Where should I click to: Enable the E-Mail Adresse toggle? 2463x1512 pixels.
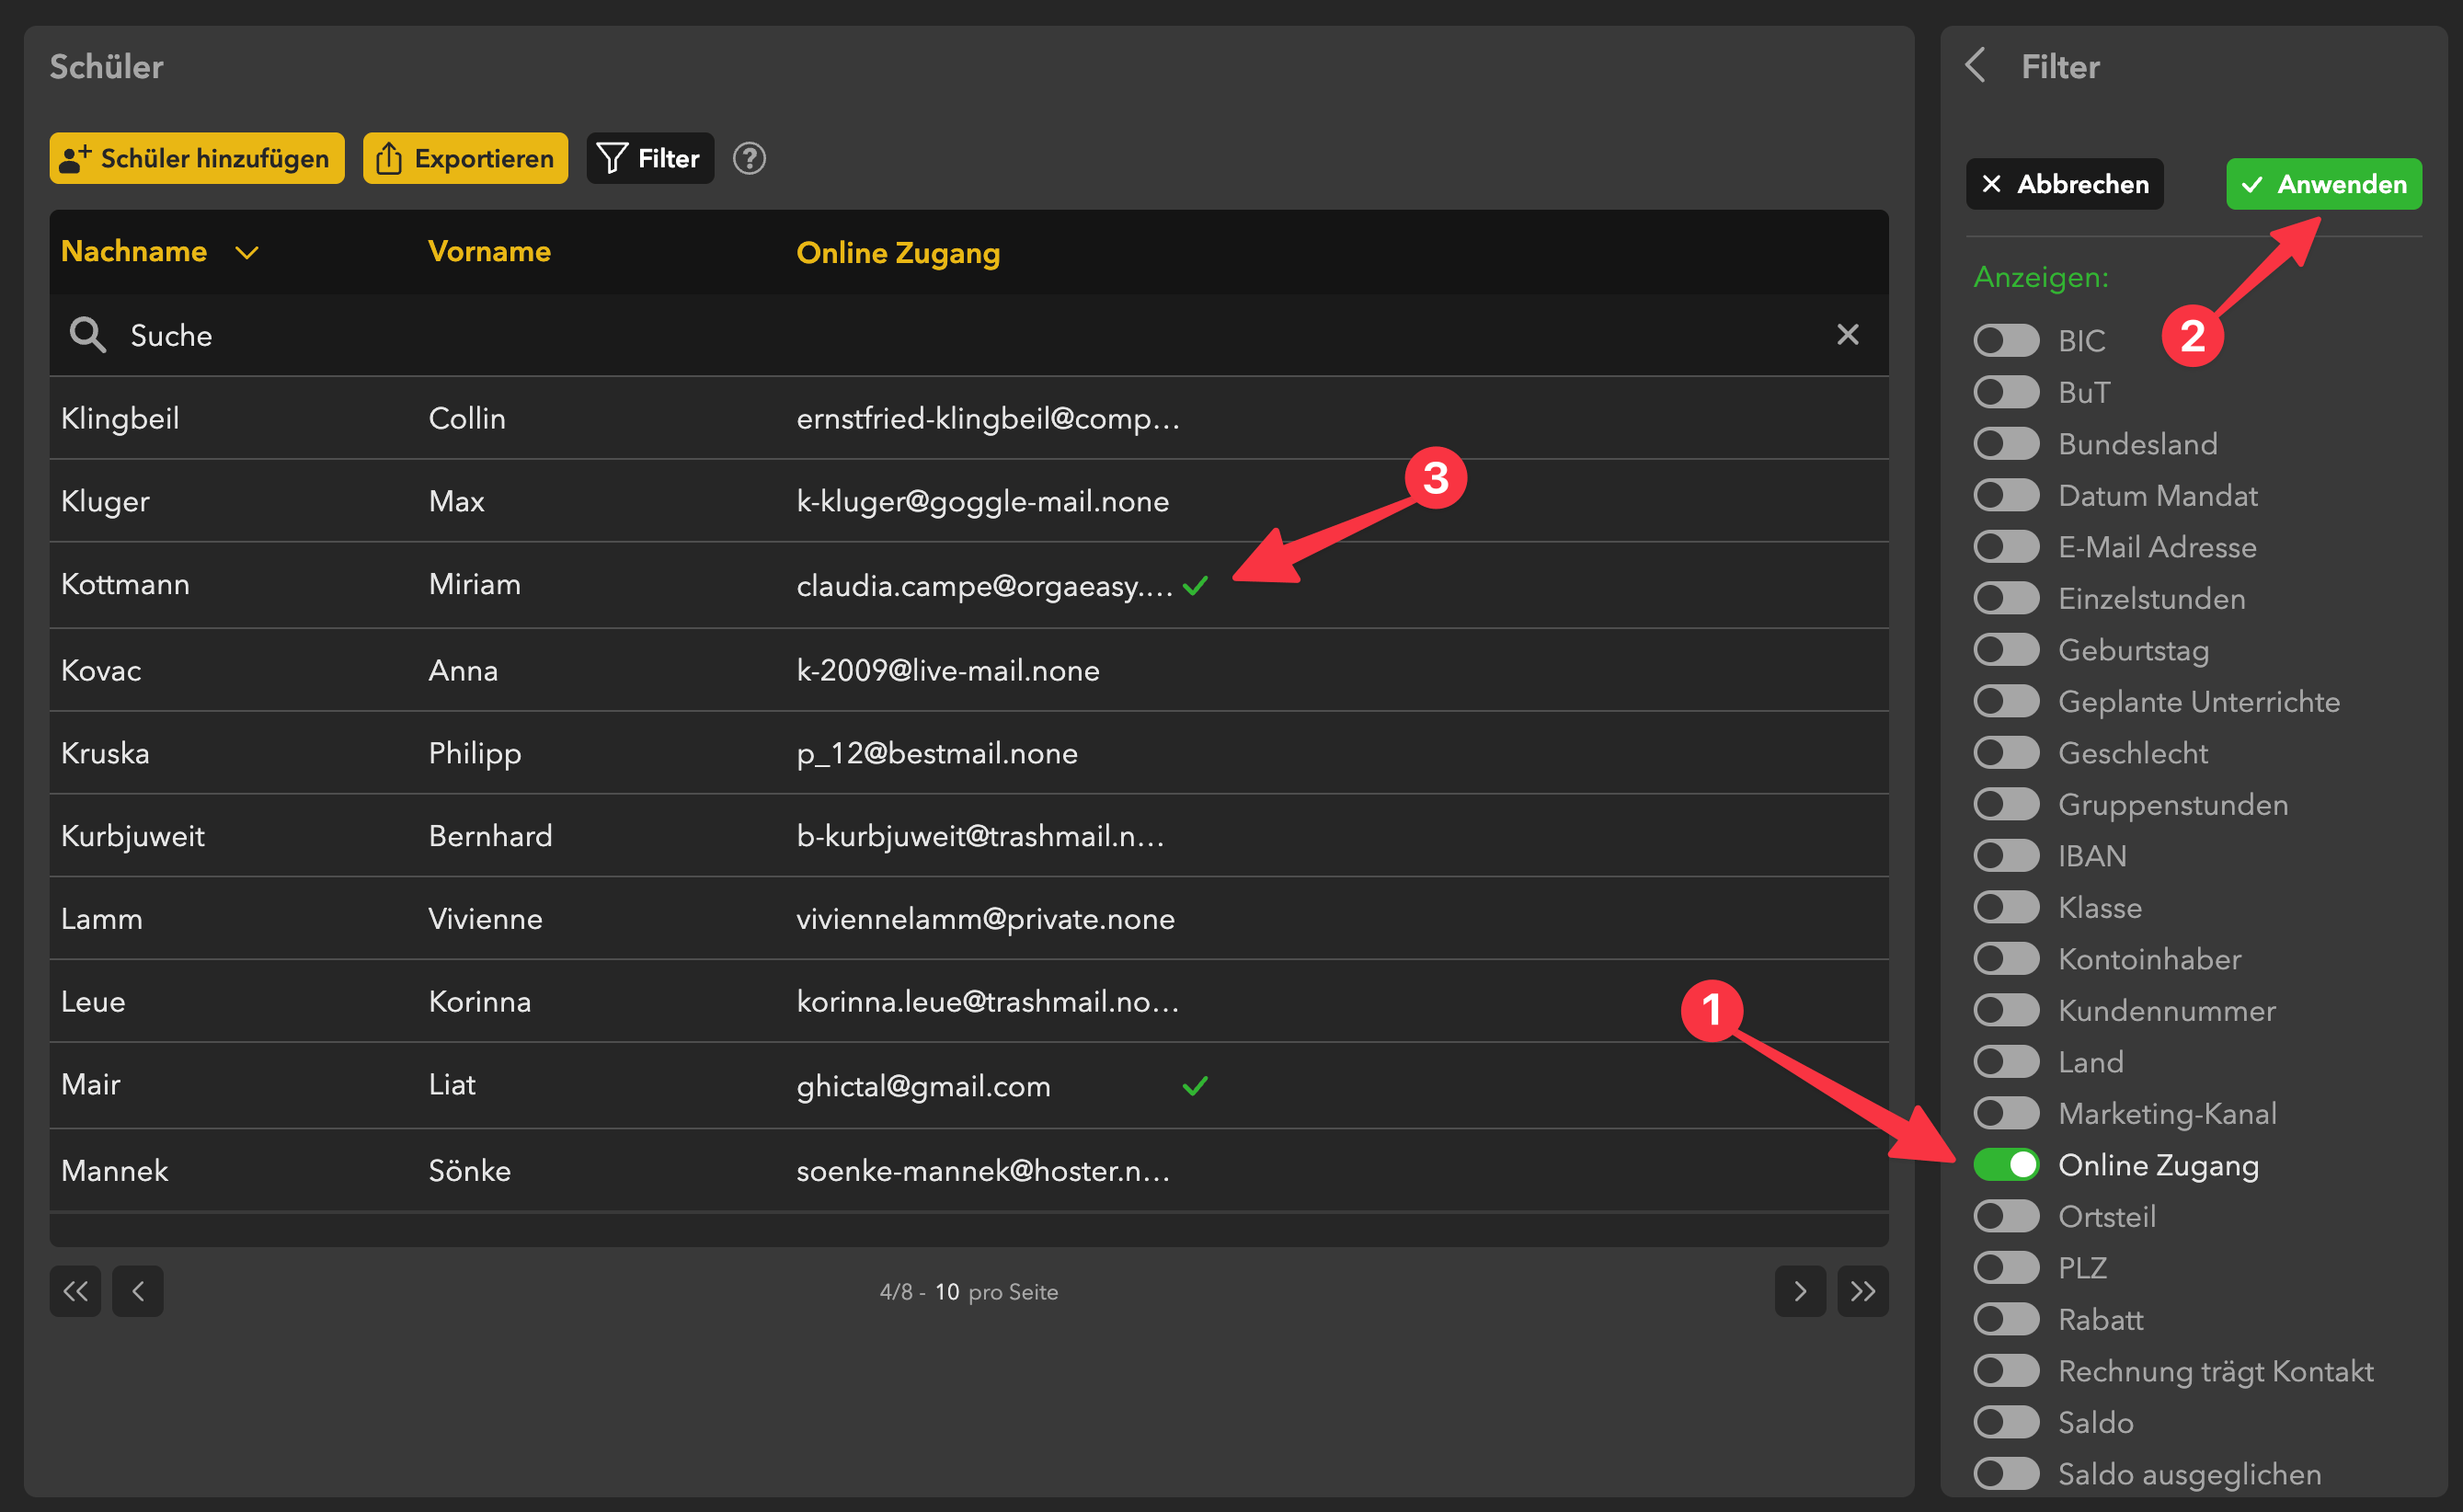point(2006,547)
